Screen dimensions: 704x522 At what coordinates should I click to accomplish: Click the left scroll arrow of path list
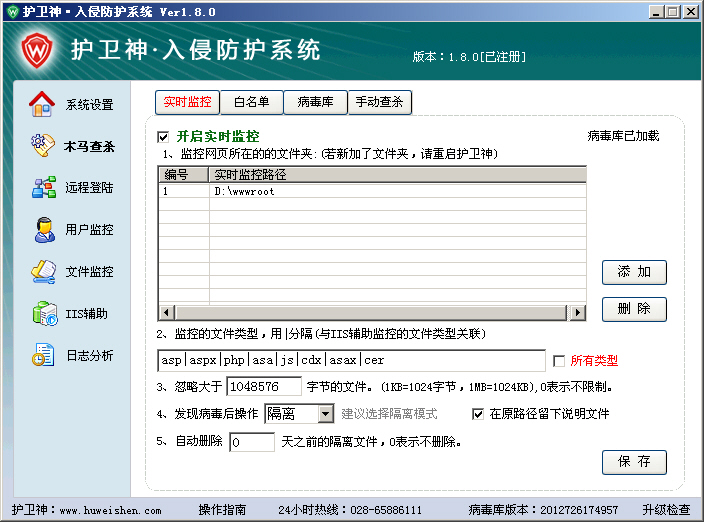tap(167, 312)
